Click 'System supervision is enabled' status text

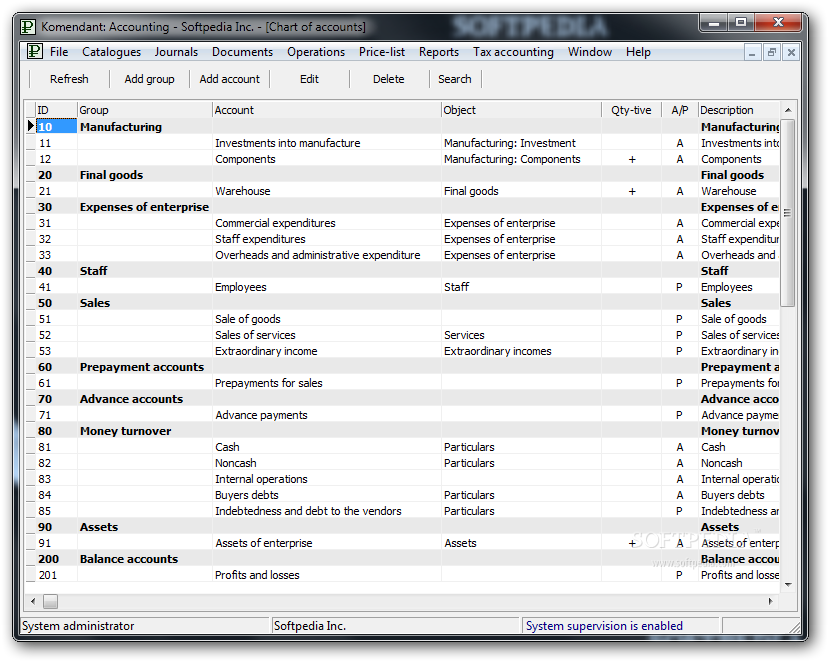point(604,626)
